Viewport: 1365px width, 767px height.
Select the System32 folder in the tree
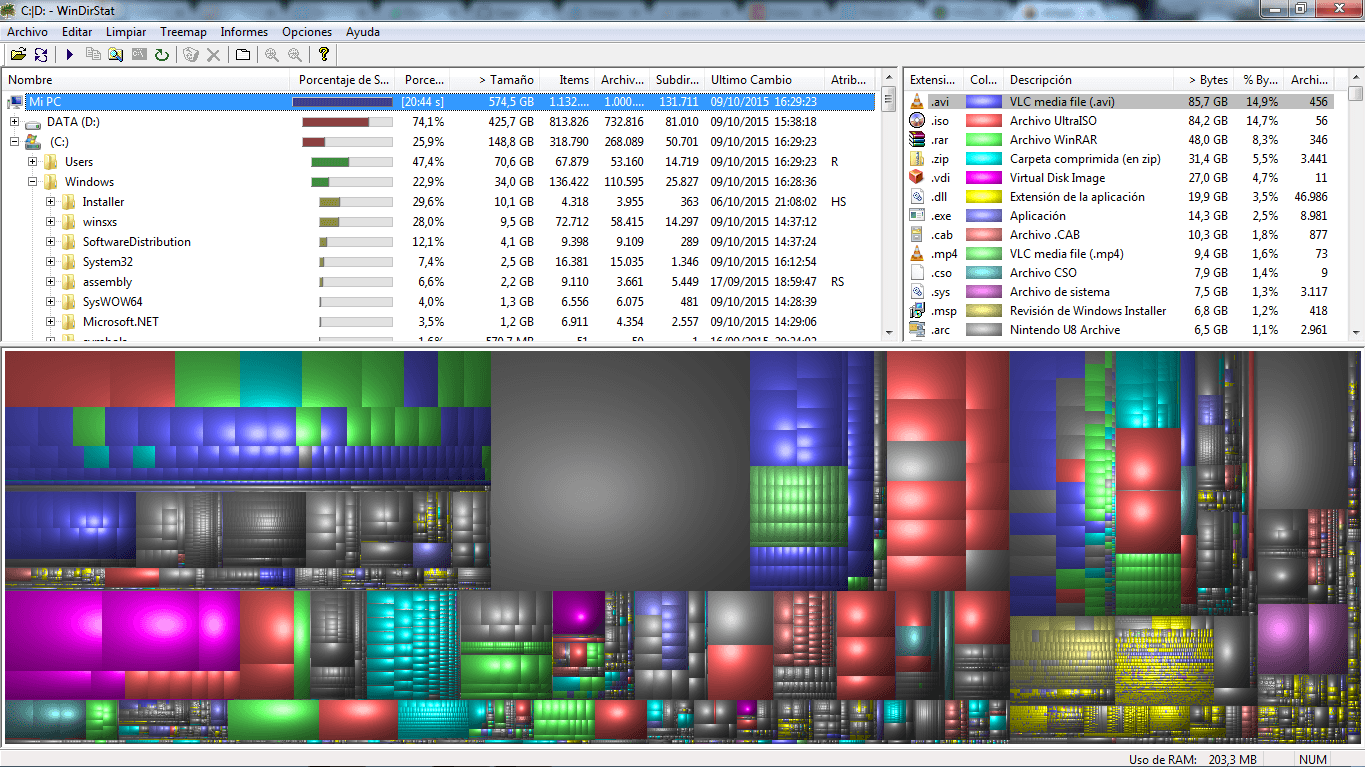click(107, 262)
